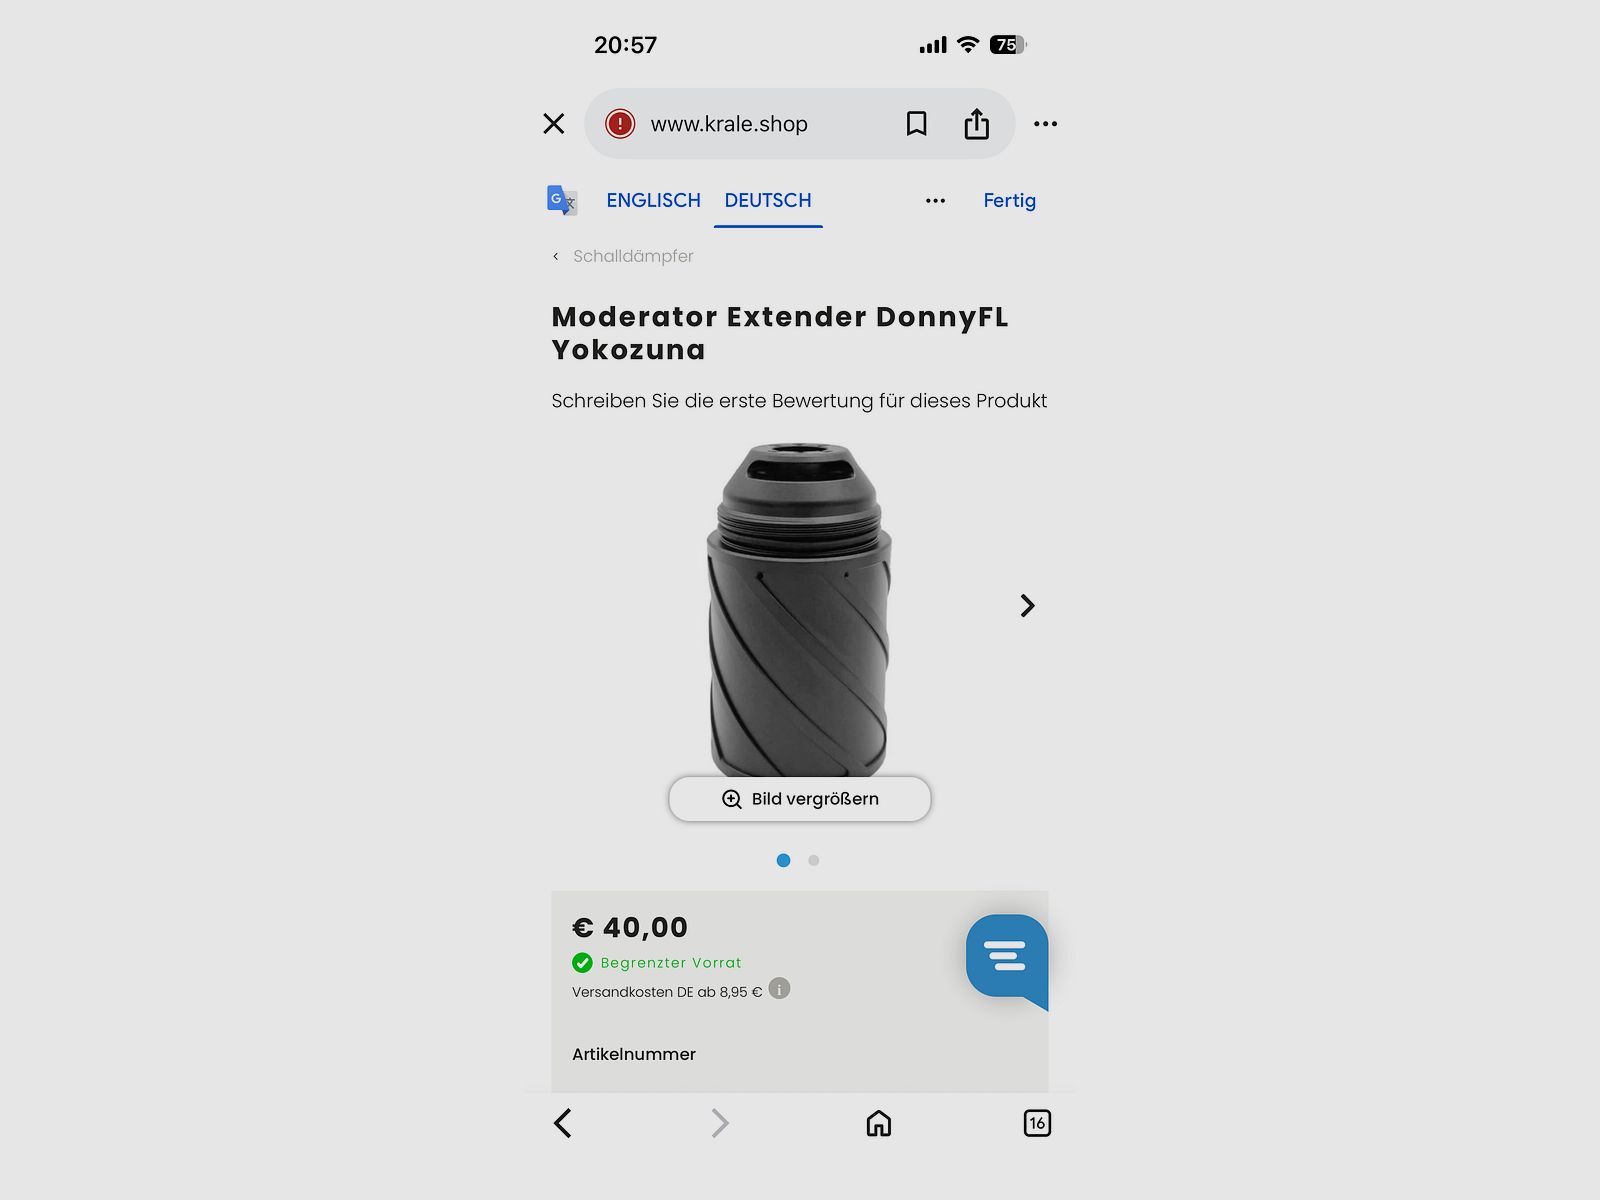Select the DEUTSCH language tab

768,200
